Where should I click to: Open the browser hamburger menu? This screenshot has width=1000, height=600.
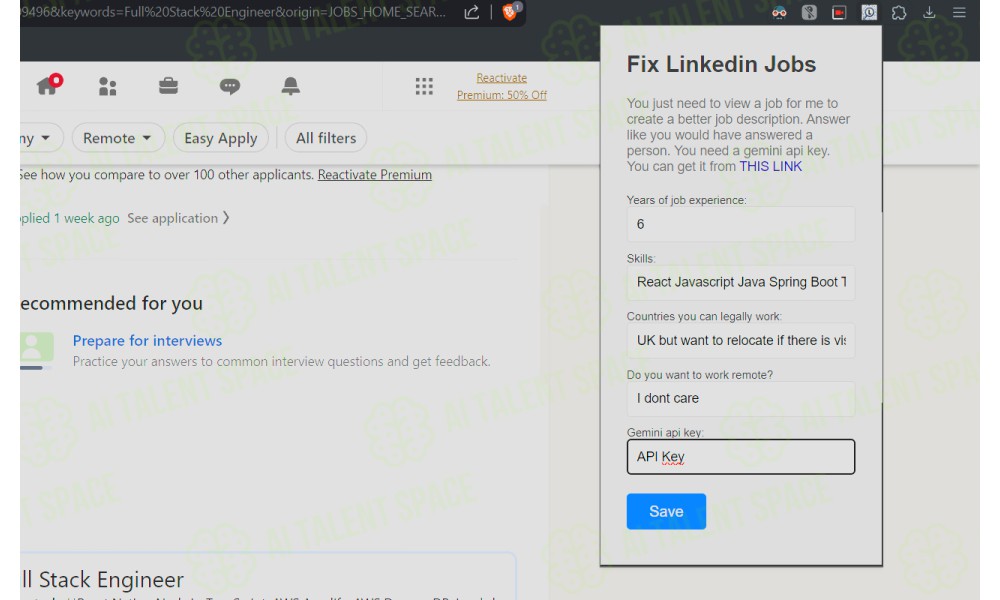point(959,12)
